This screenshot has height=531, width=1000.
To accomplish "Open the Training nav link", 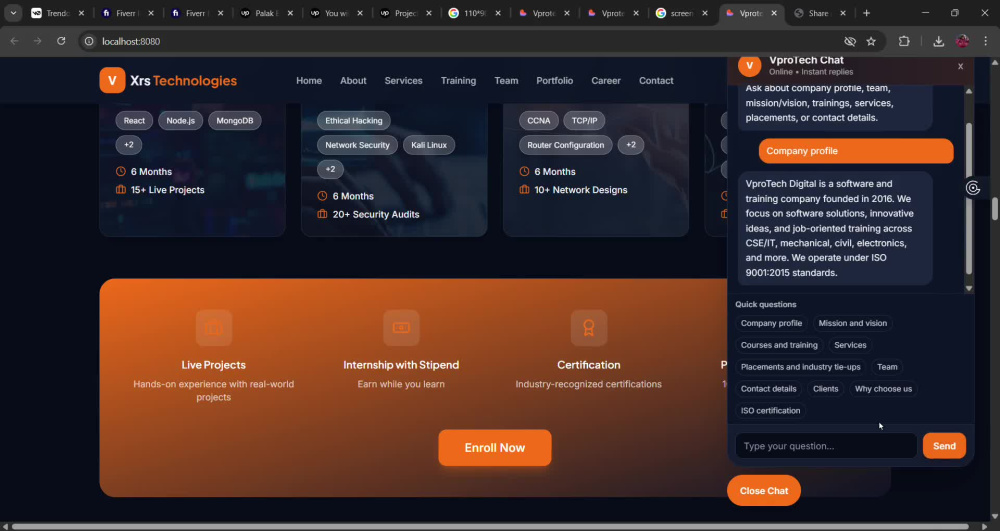I will [458, 80].
